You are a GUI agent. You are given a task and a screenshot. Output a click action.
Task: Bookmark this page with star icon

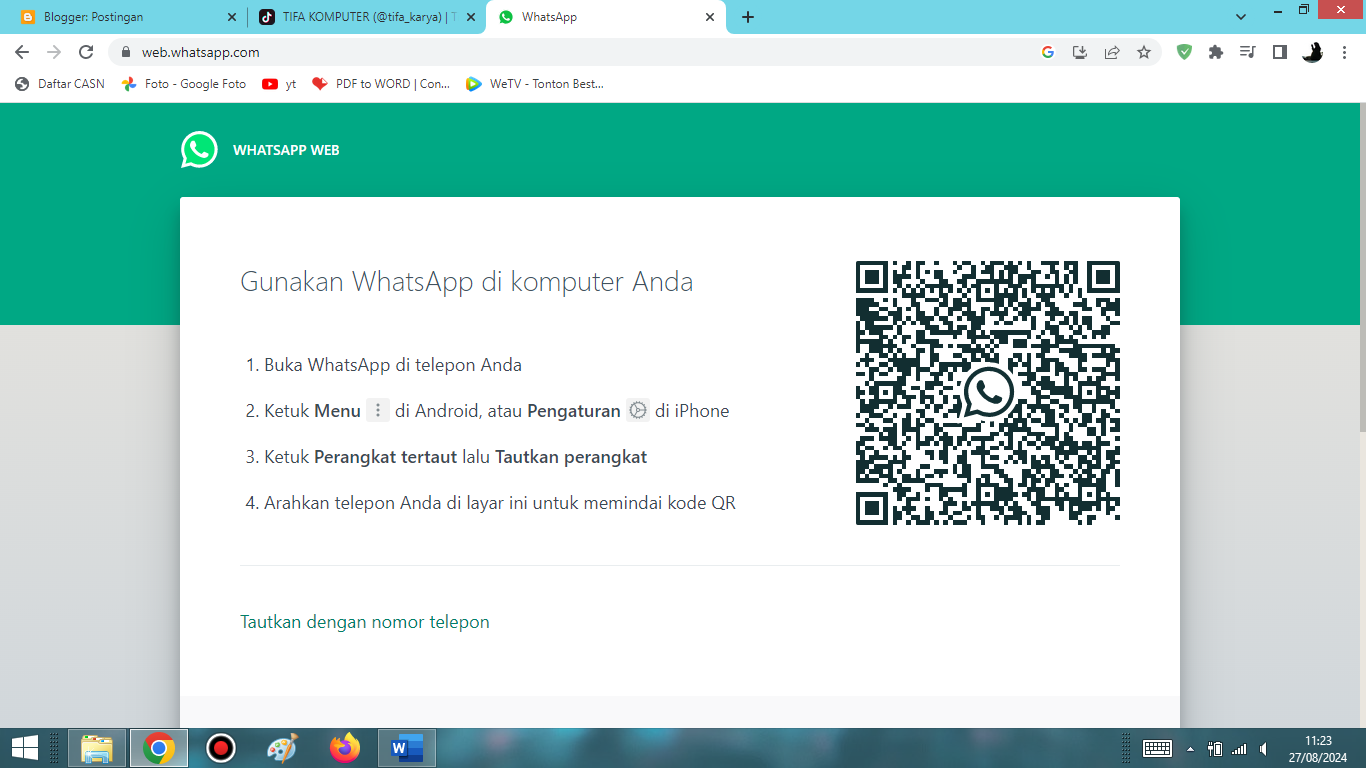tap(1144, 52)
